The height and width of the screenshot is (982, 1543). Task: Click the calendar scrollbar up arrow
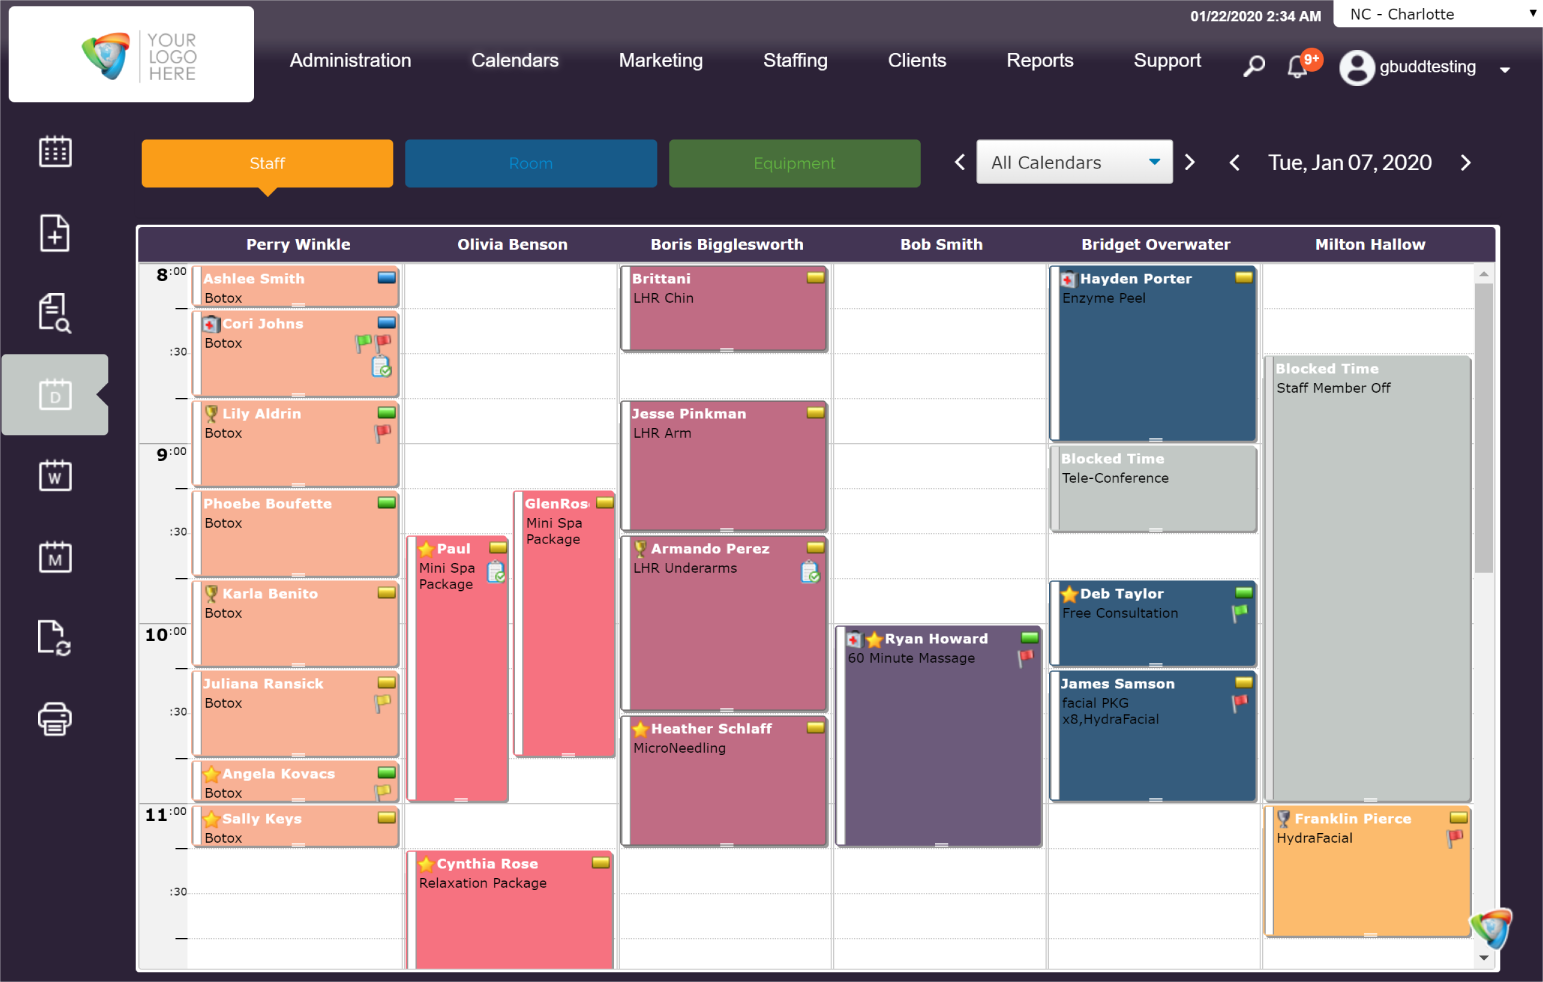coord(1484,274)
